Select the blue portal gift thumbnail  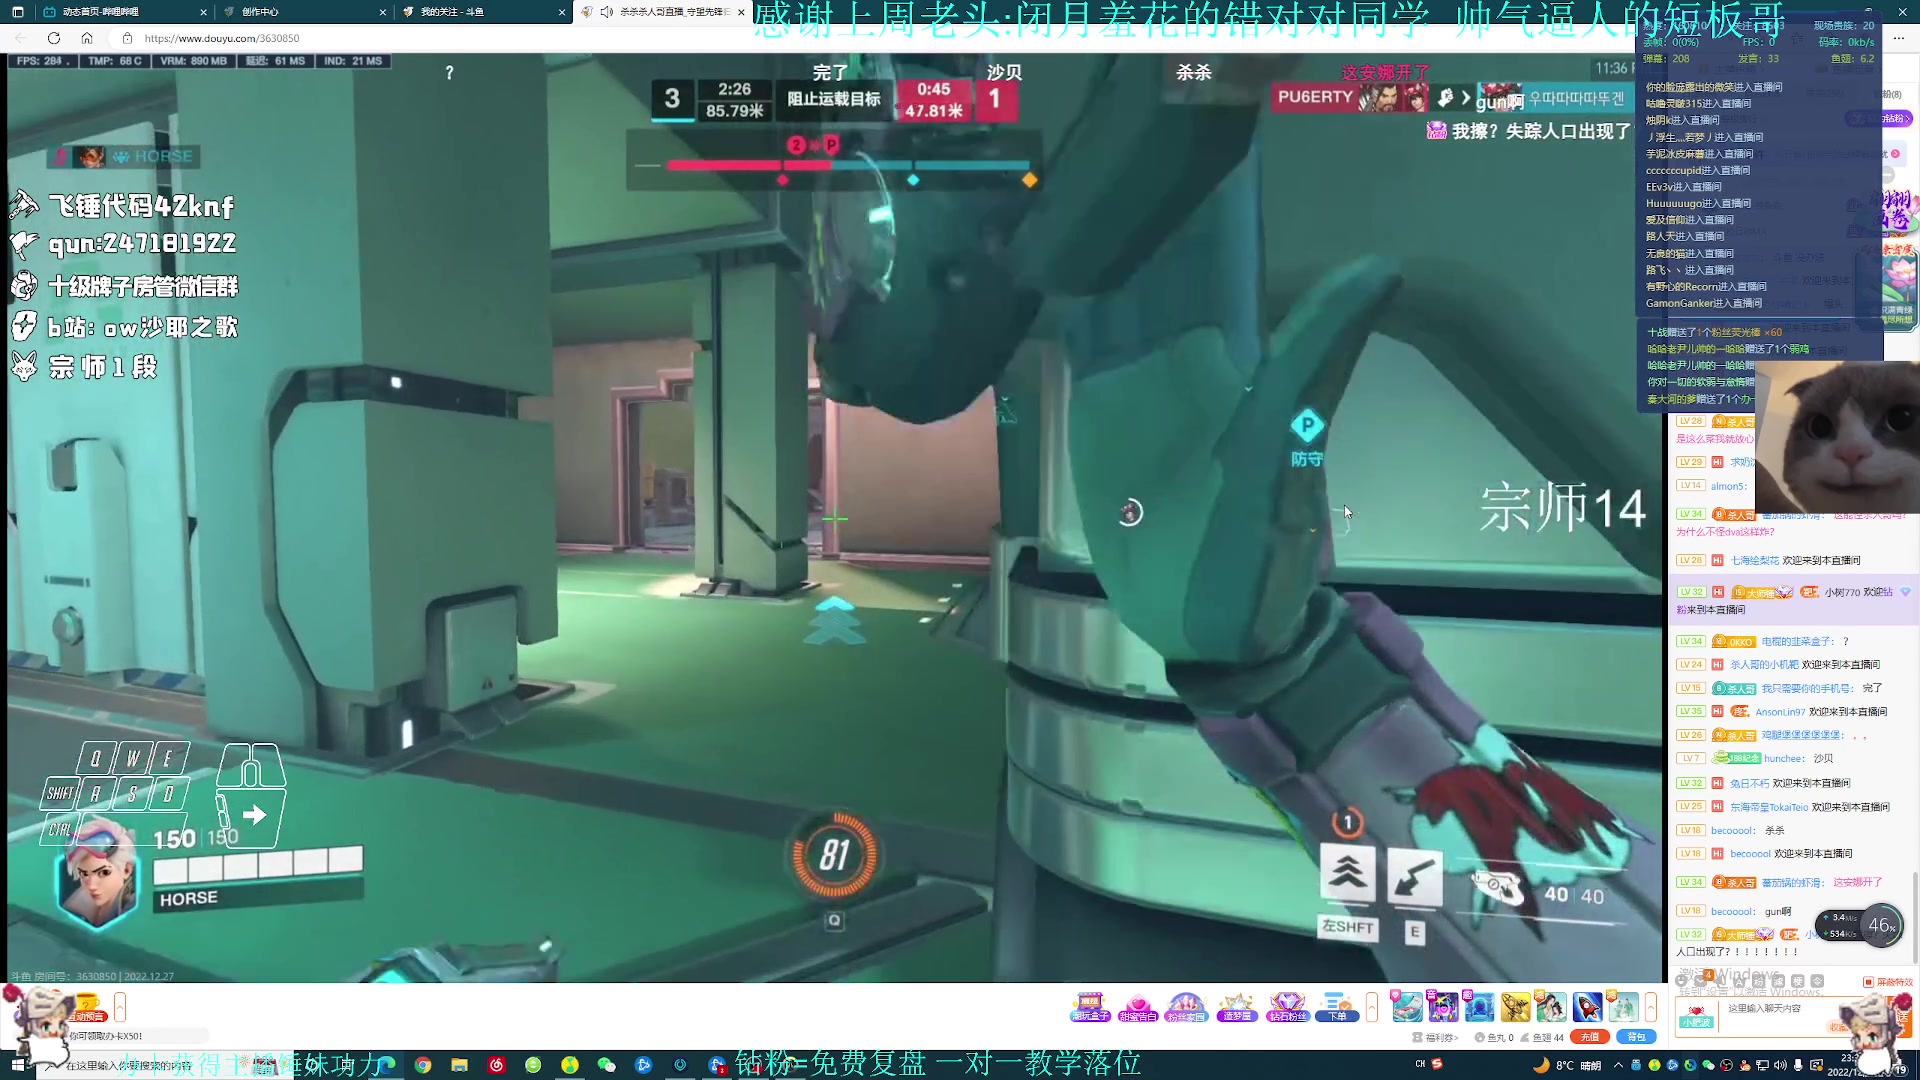[1479, 1006]
